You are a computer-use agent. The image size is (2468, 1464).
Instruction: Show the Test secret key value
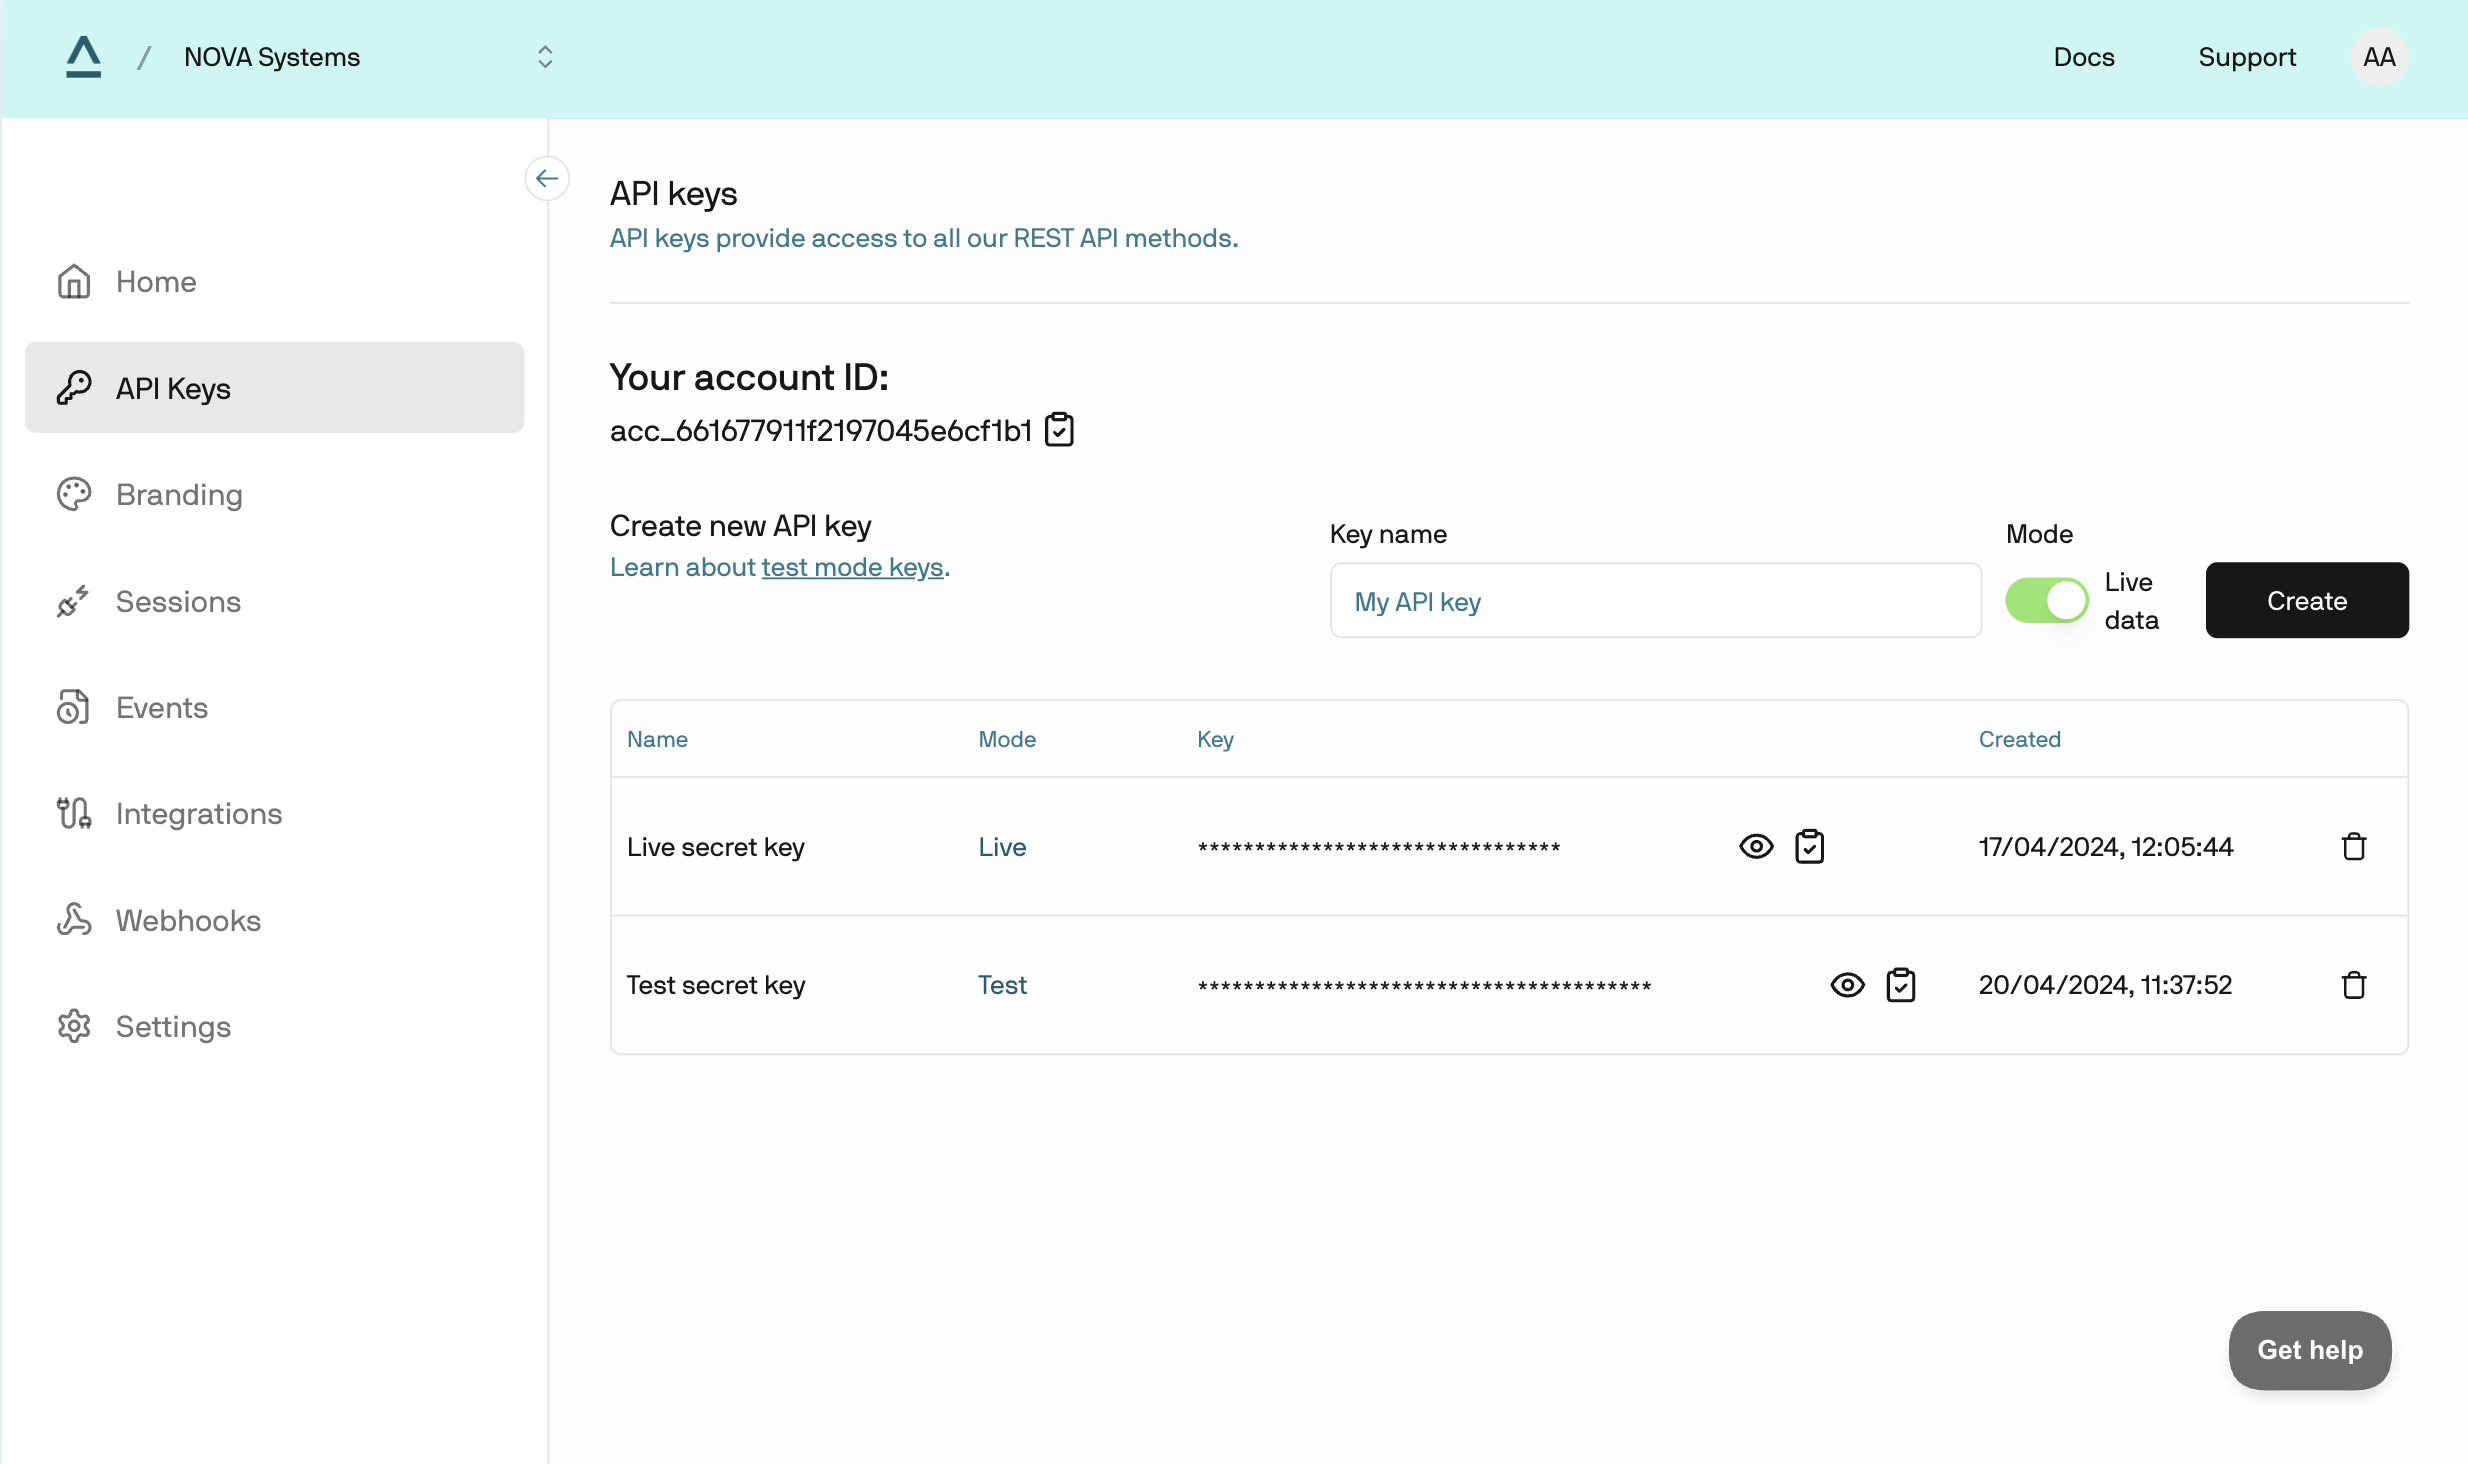1845,985
